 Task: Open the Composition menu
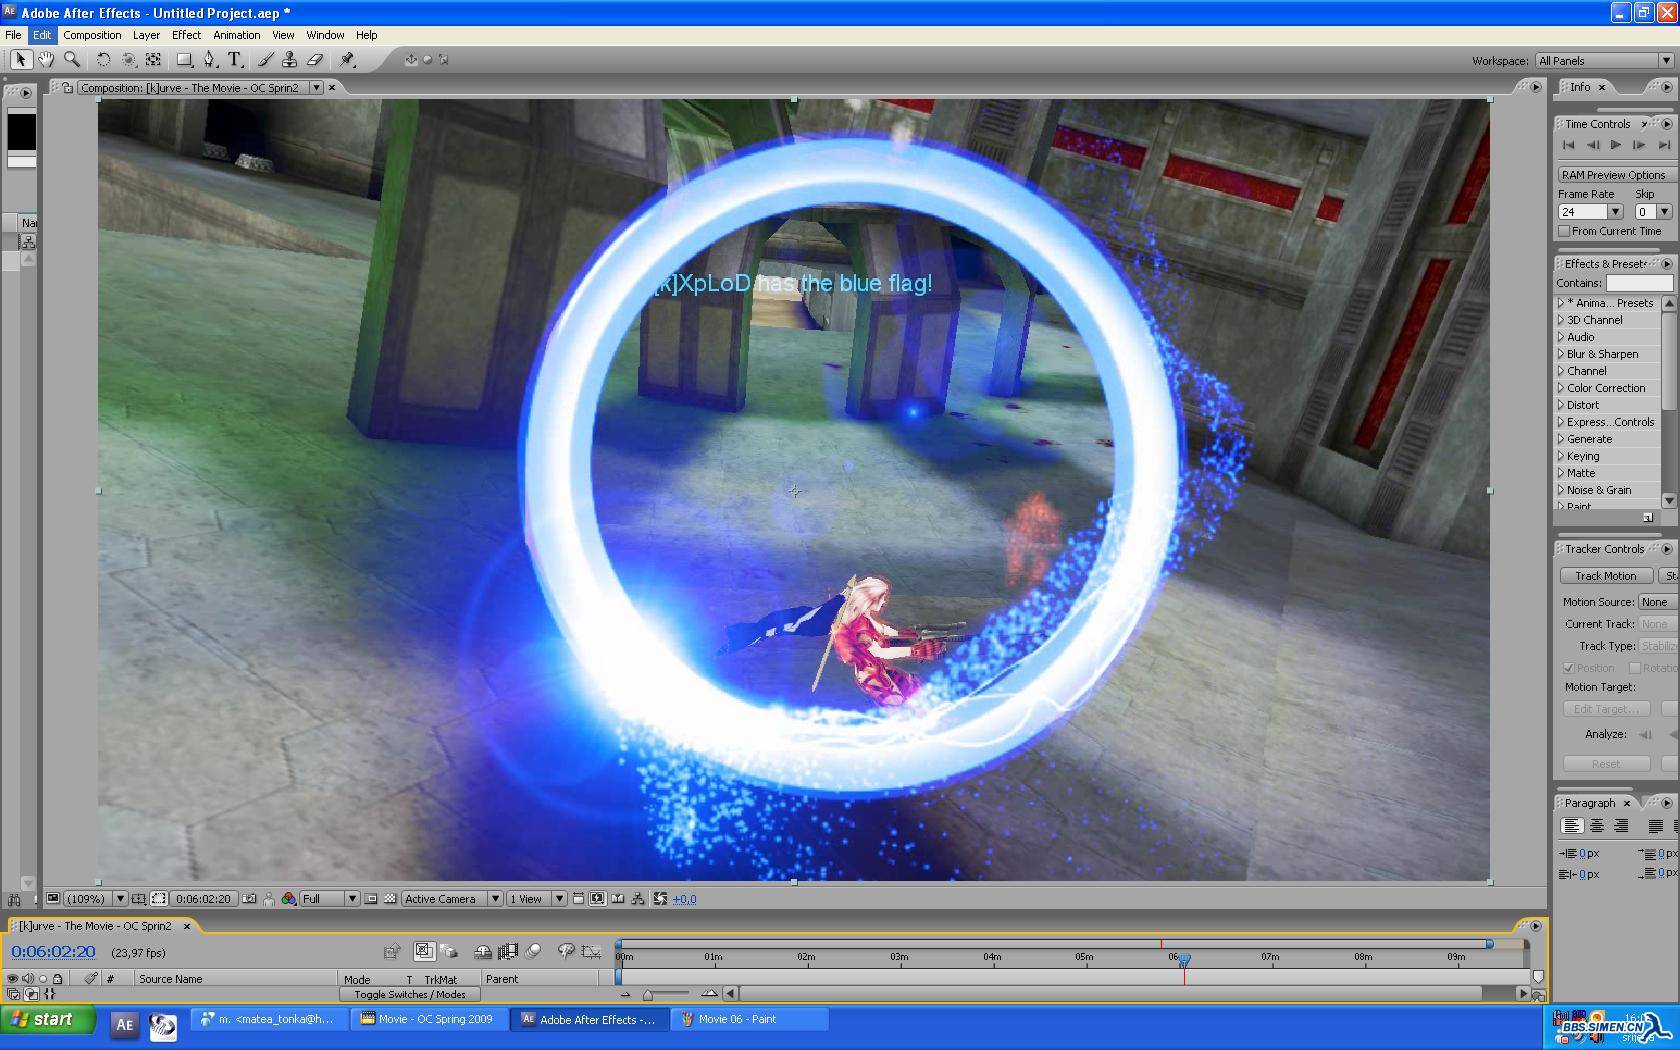coord(92,35)
